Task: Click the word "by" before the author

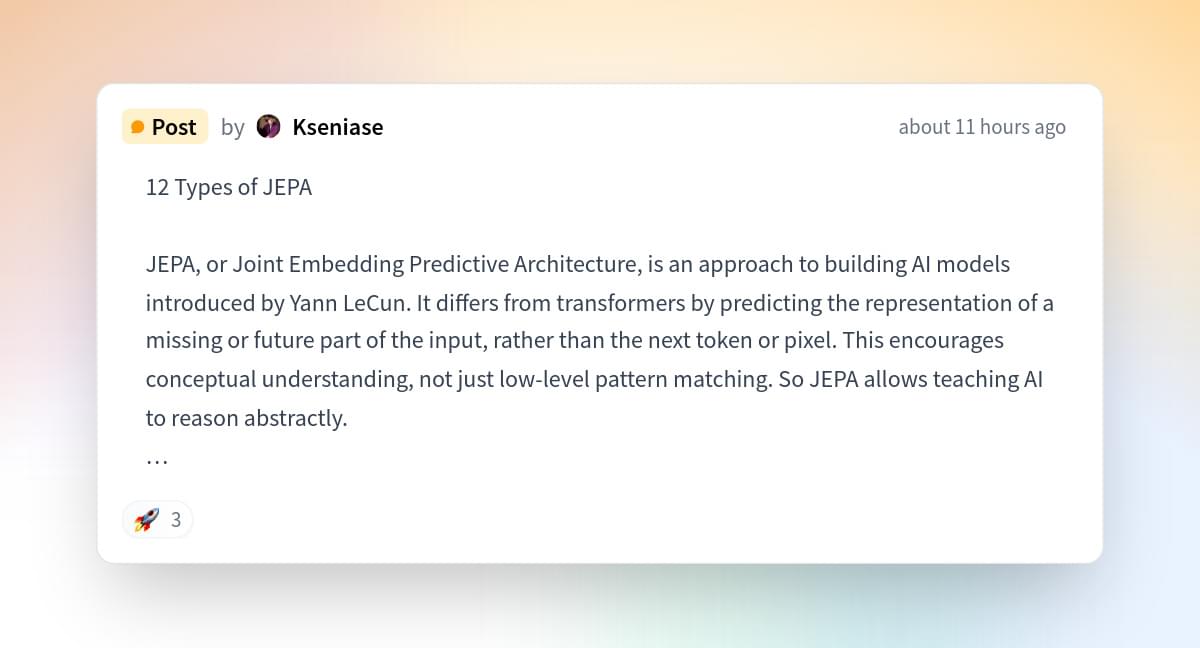Action: tap(232, 127)
